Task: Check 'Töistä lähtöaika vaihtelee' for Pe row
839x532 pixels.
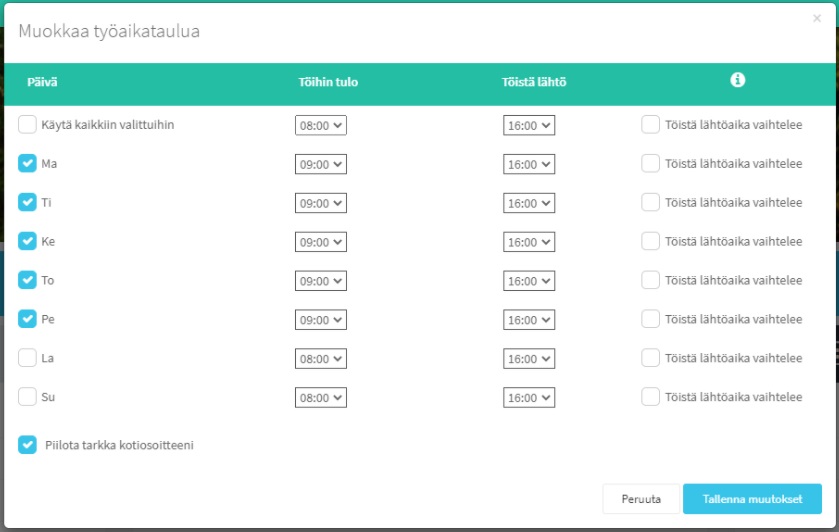Action: click(x=651, y=320)
